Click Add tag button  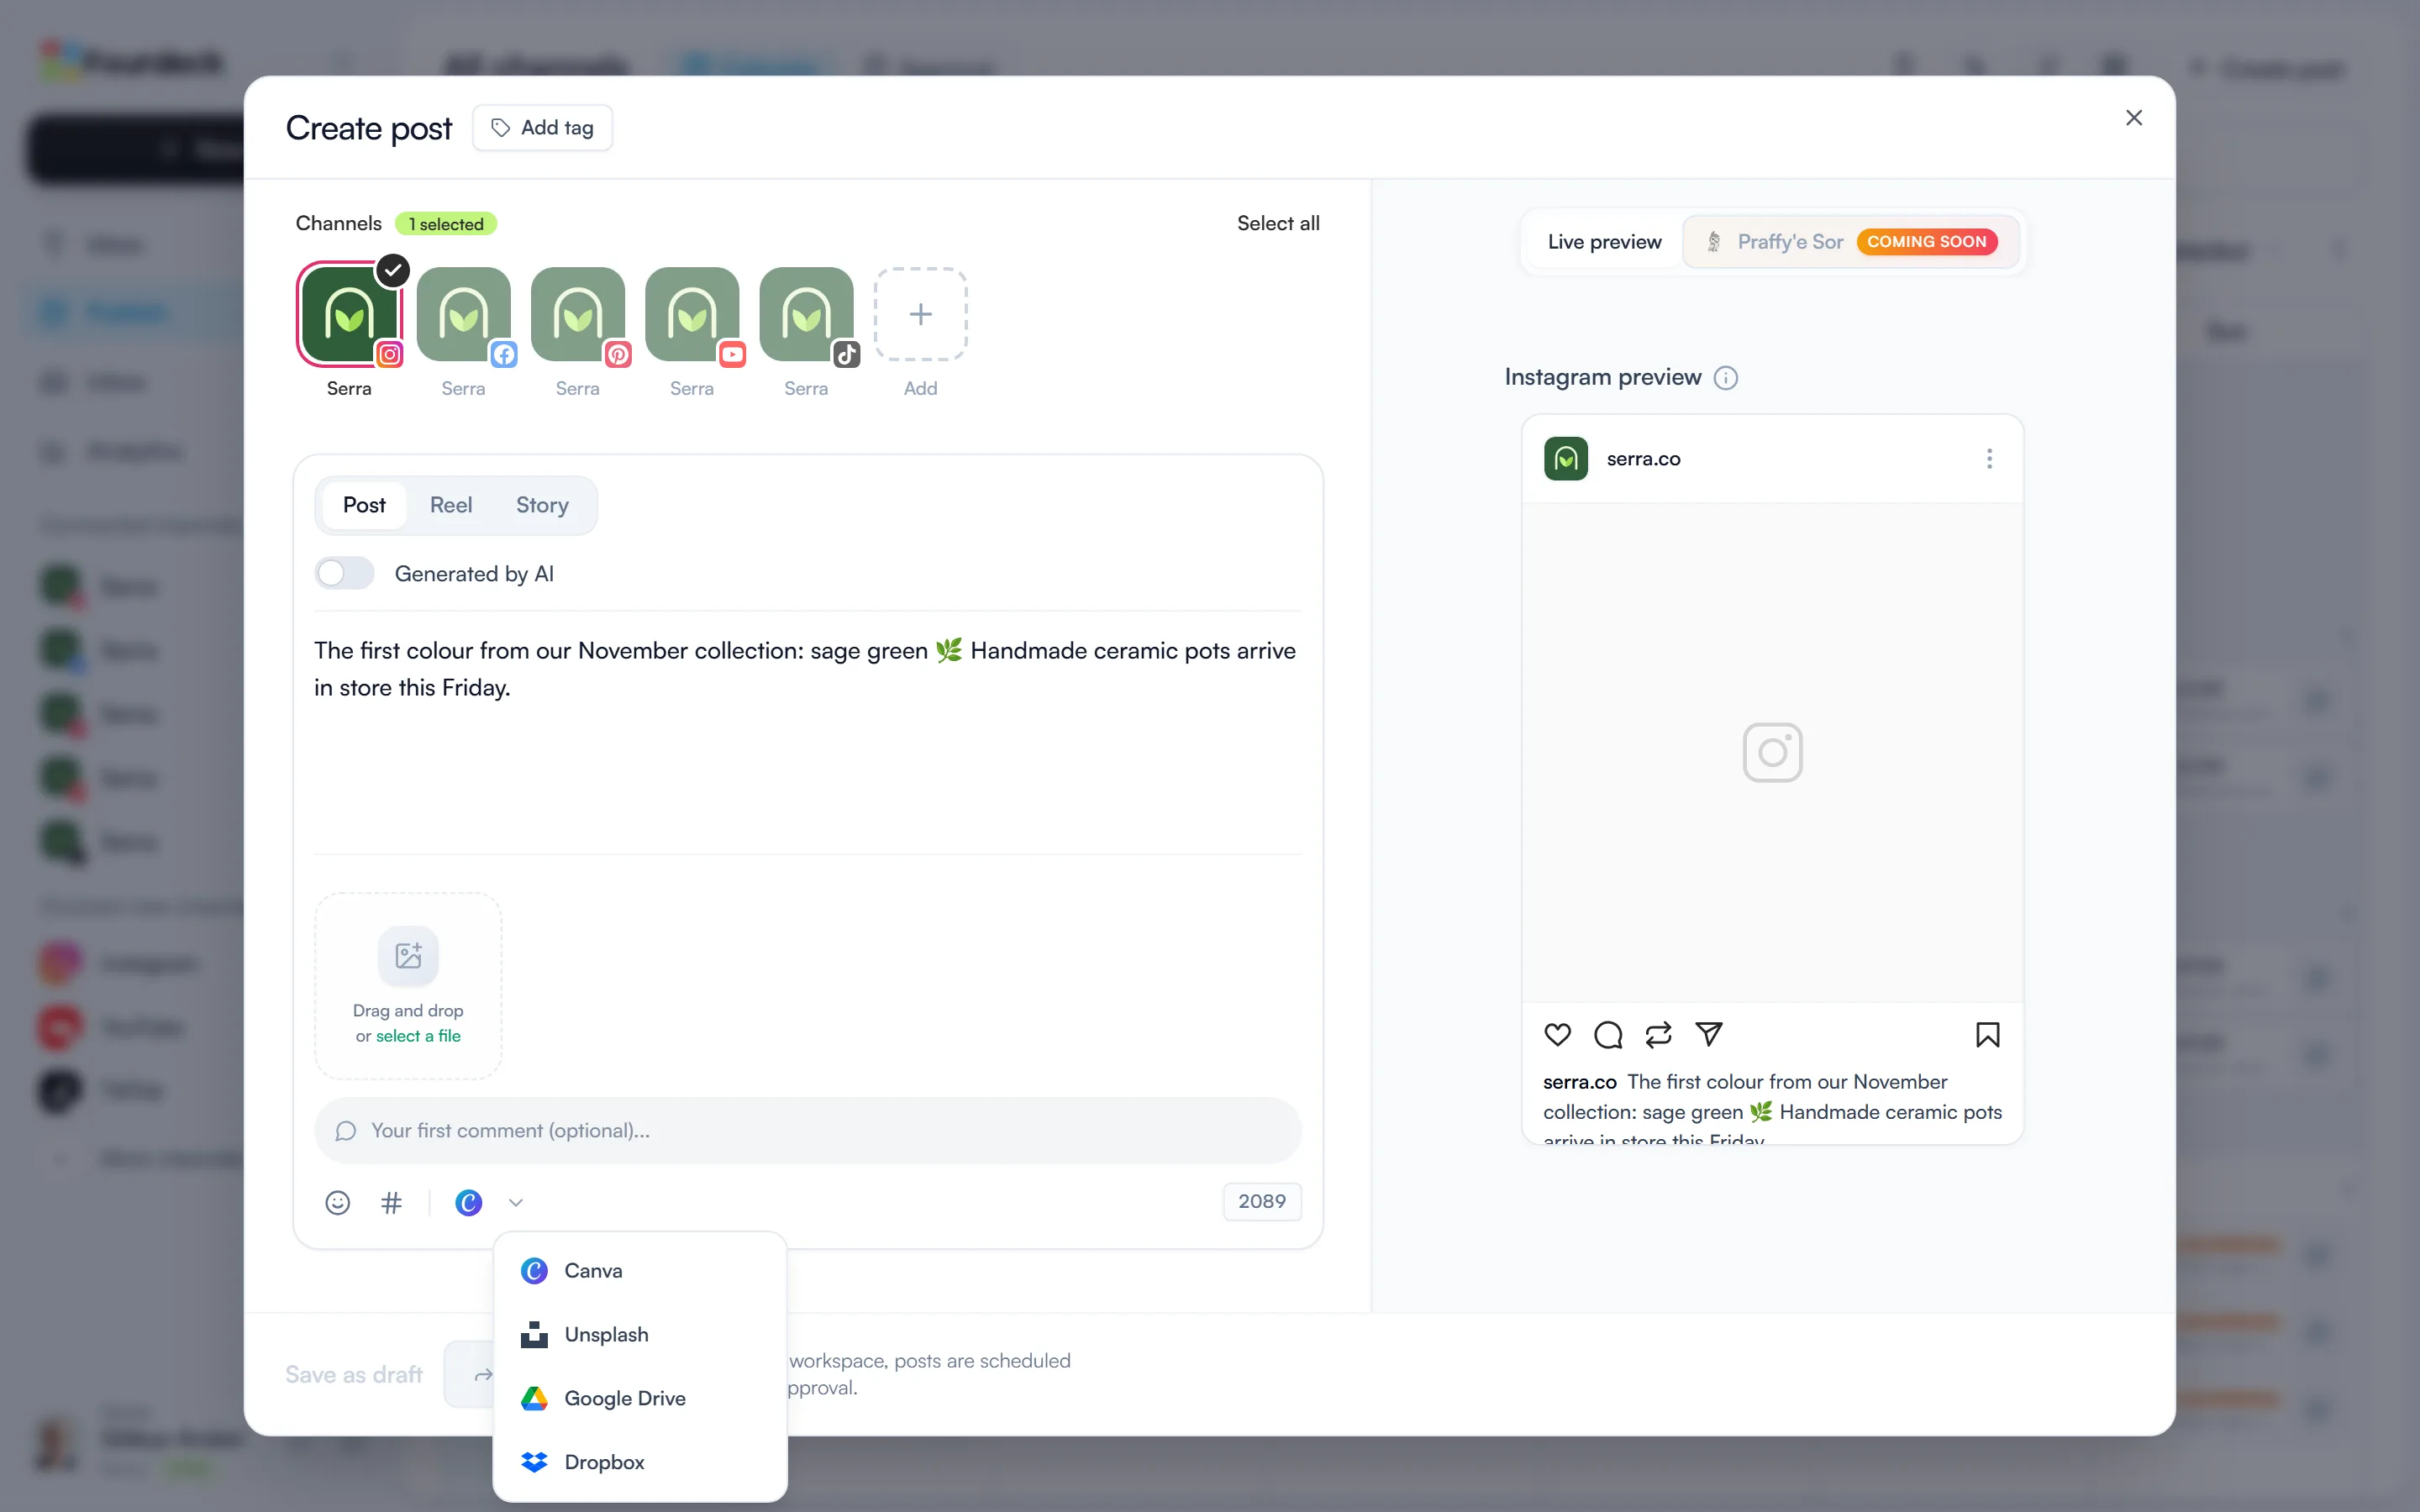point(542,128)
